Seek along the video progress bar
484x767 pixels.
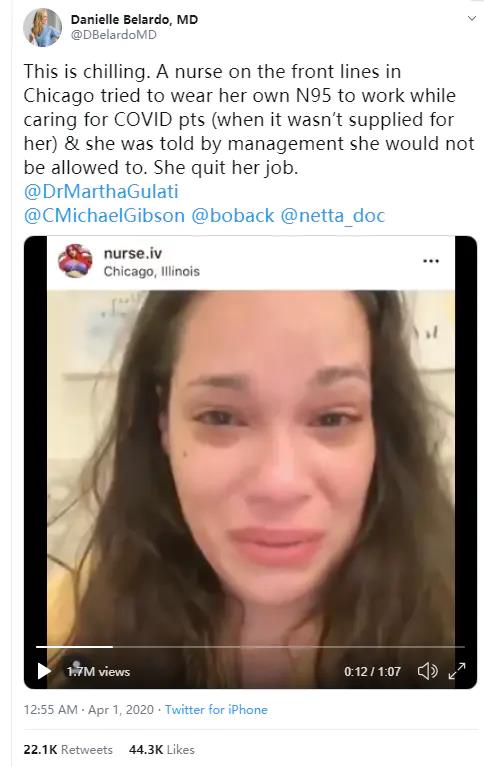click(250, 647)
